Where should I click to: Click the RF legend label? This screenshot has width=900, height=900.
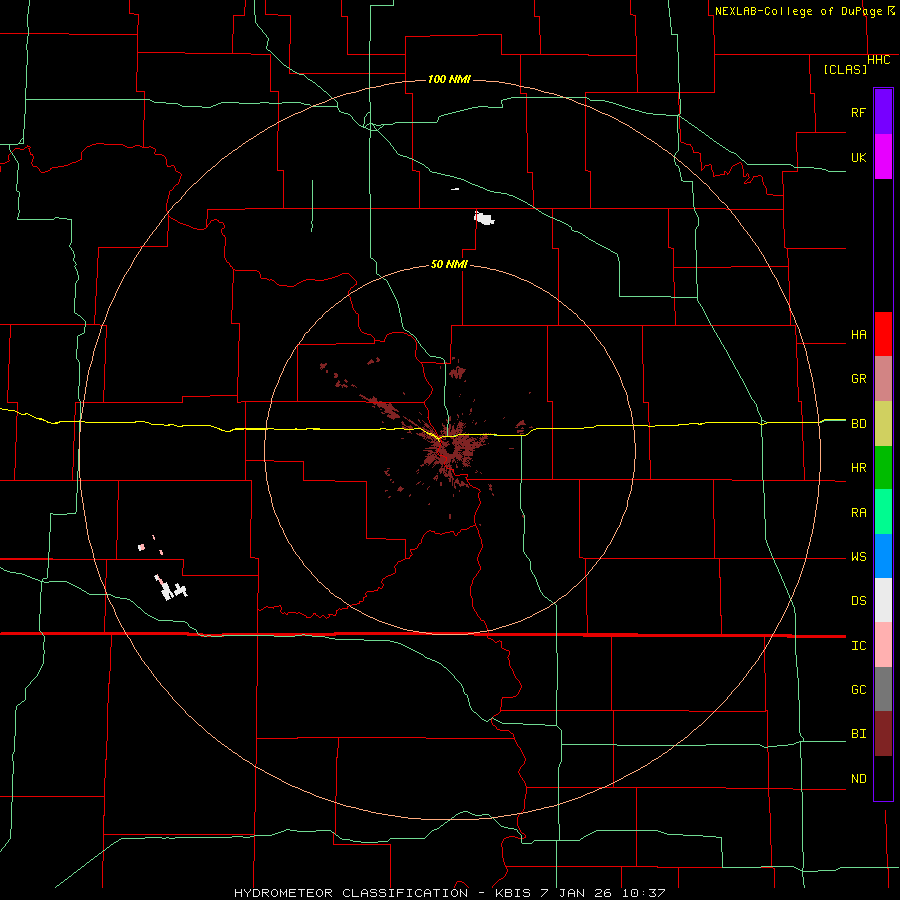pos(859,112)
